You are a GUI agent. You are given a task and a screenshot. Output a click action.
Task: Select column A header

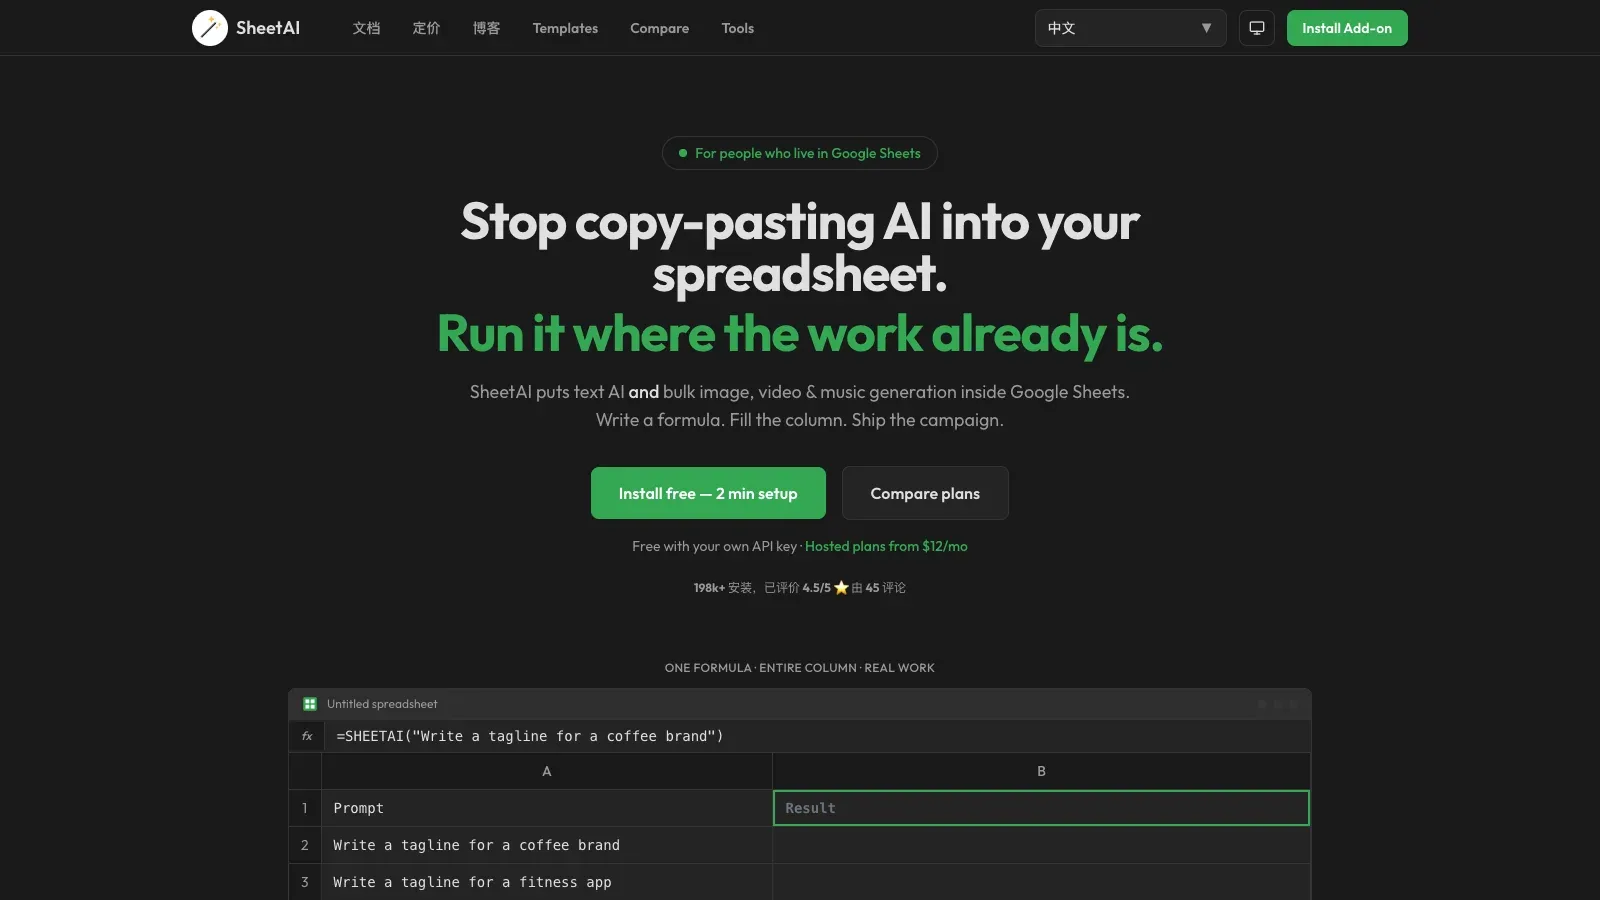547,771
